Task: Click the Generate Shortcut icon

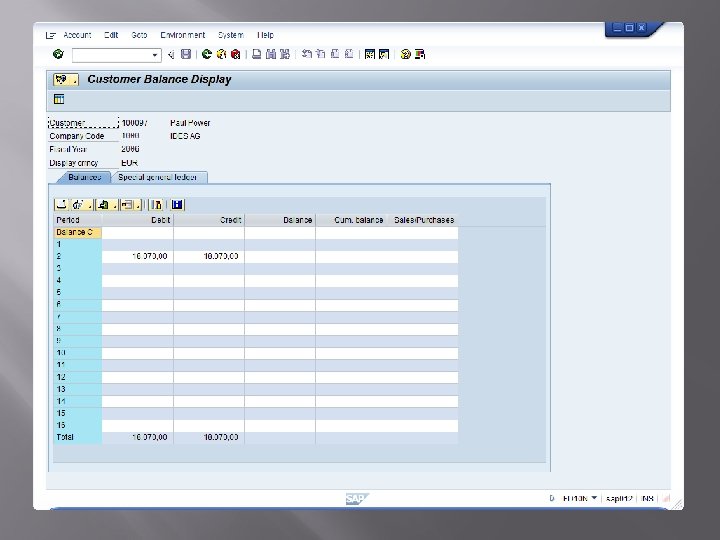Action: click(x=384, y=54)
